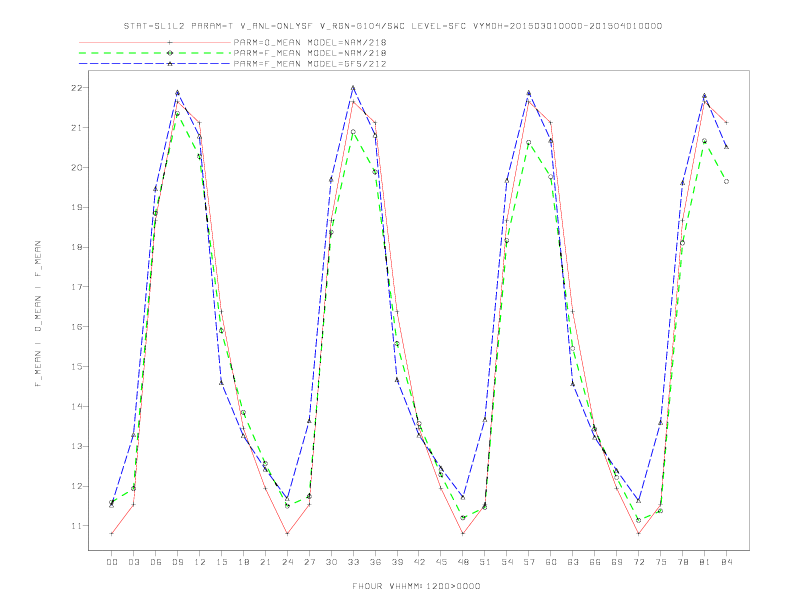Select legend label PARM=F_MEAN MODEL=GFS/212
Screen dimensions: 792x612
[x=310, y=64]
